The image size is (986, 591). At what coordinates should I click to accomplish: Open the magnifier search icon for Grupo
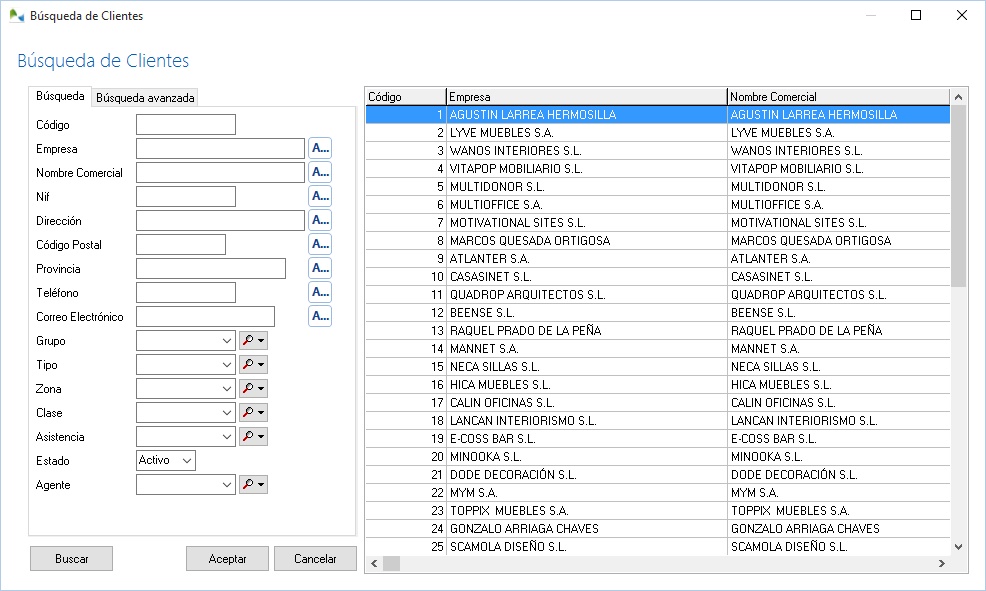pos(248,341)
